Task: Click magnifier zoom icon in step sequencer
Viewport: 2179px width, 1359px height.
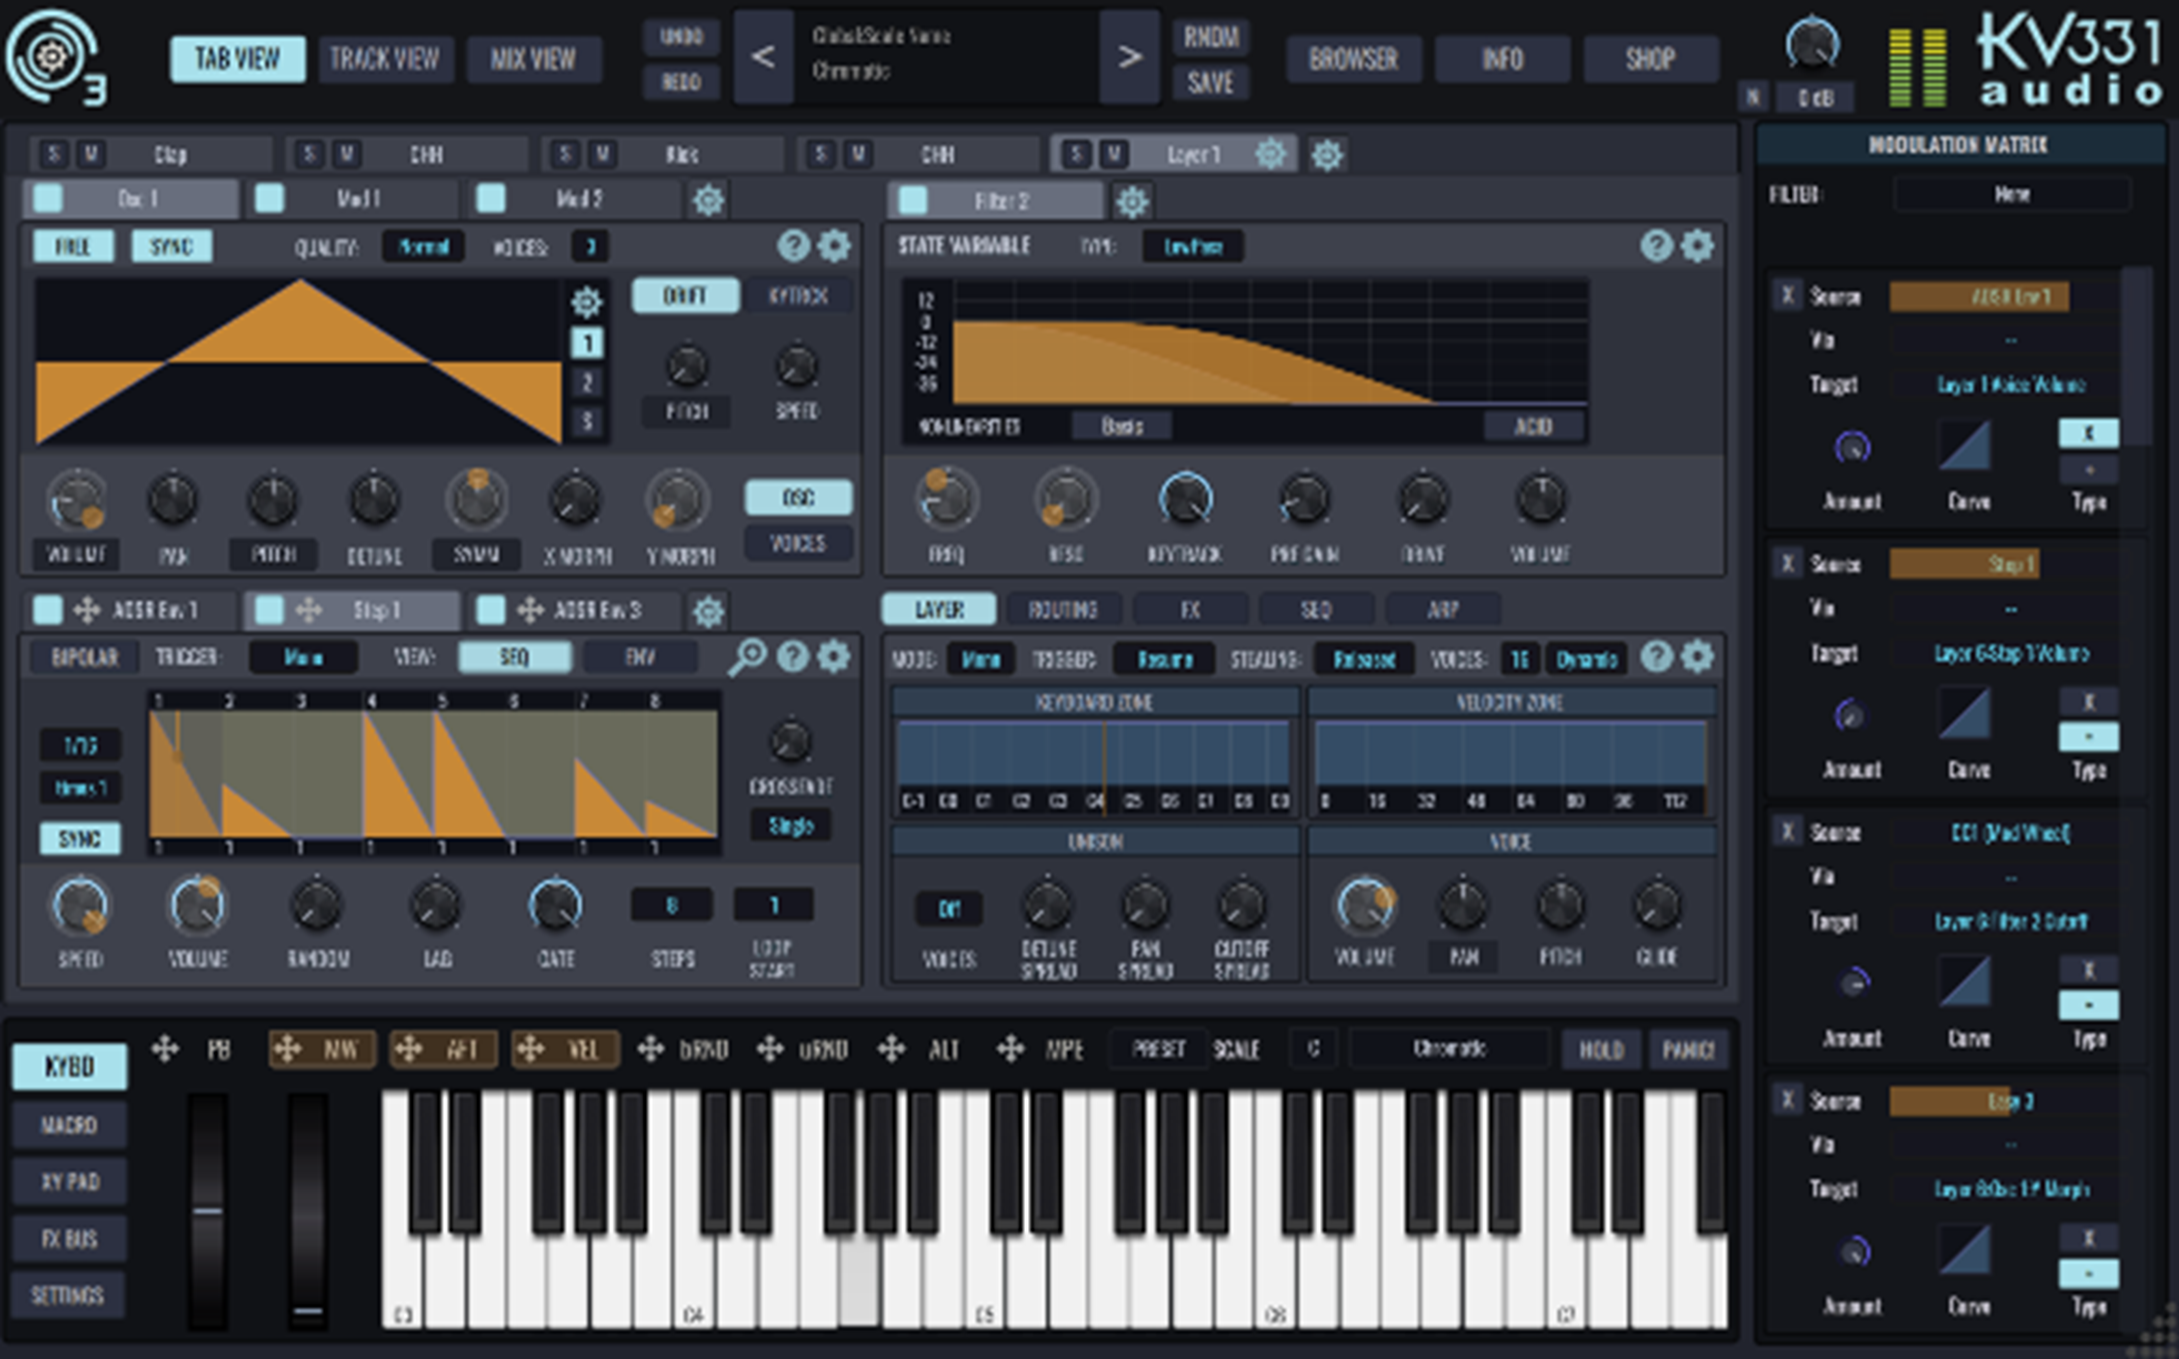Action: [x=747, y=657]
